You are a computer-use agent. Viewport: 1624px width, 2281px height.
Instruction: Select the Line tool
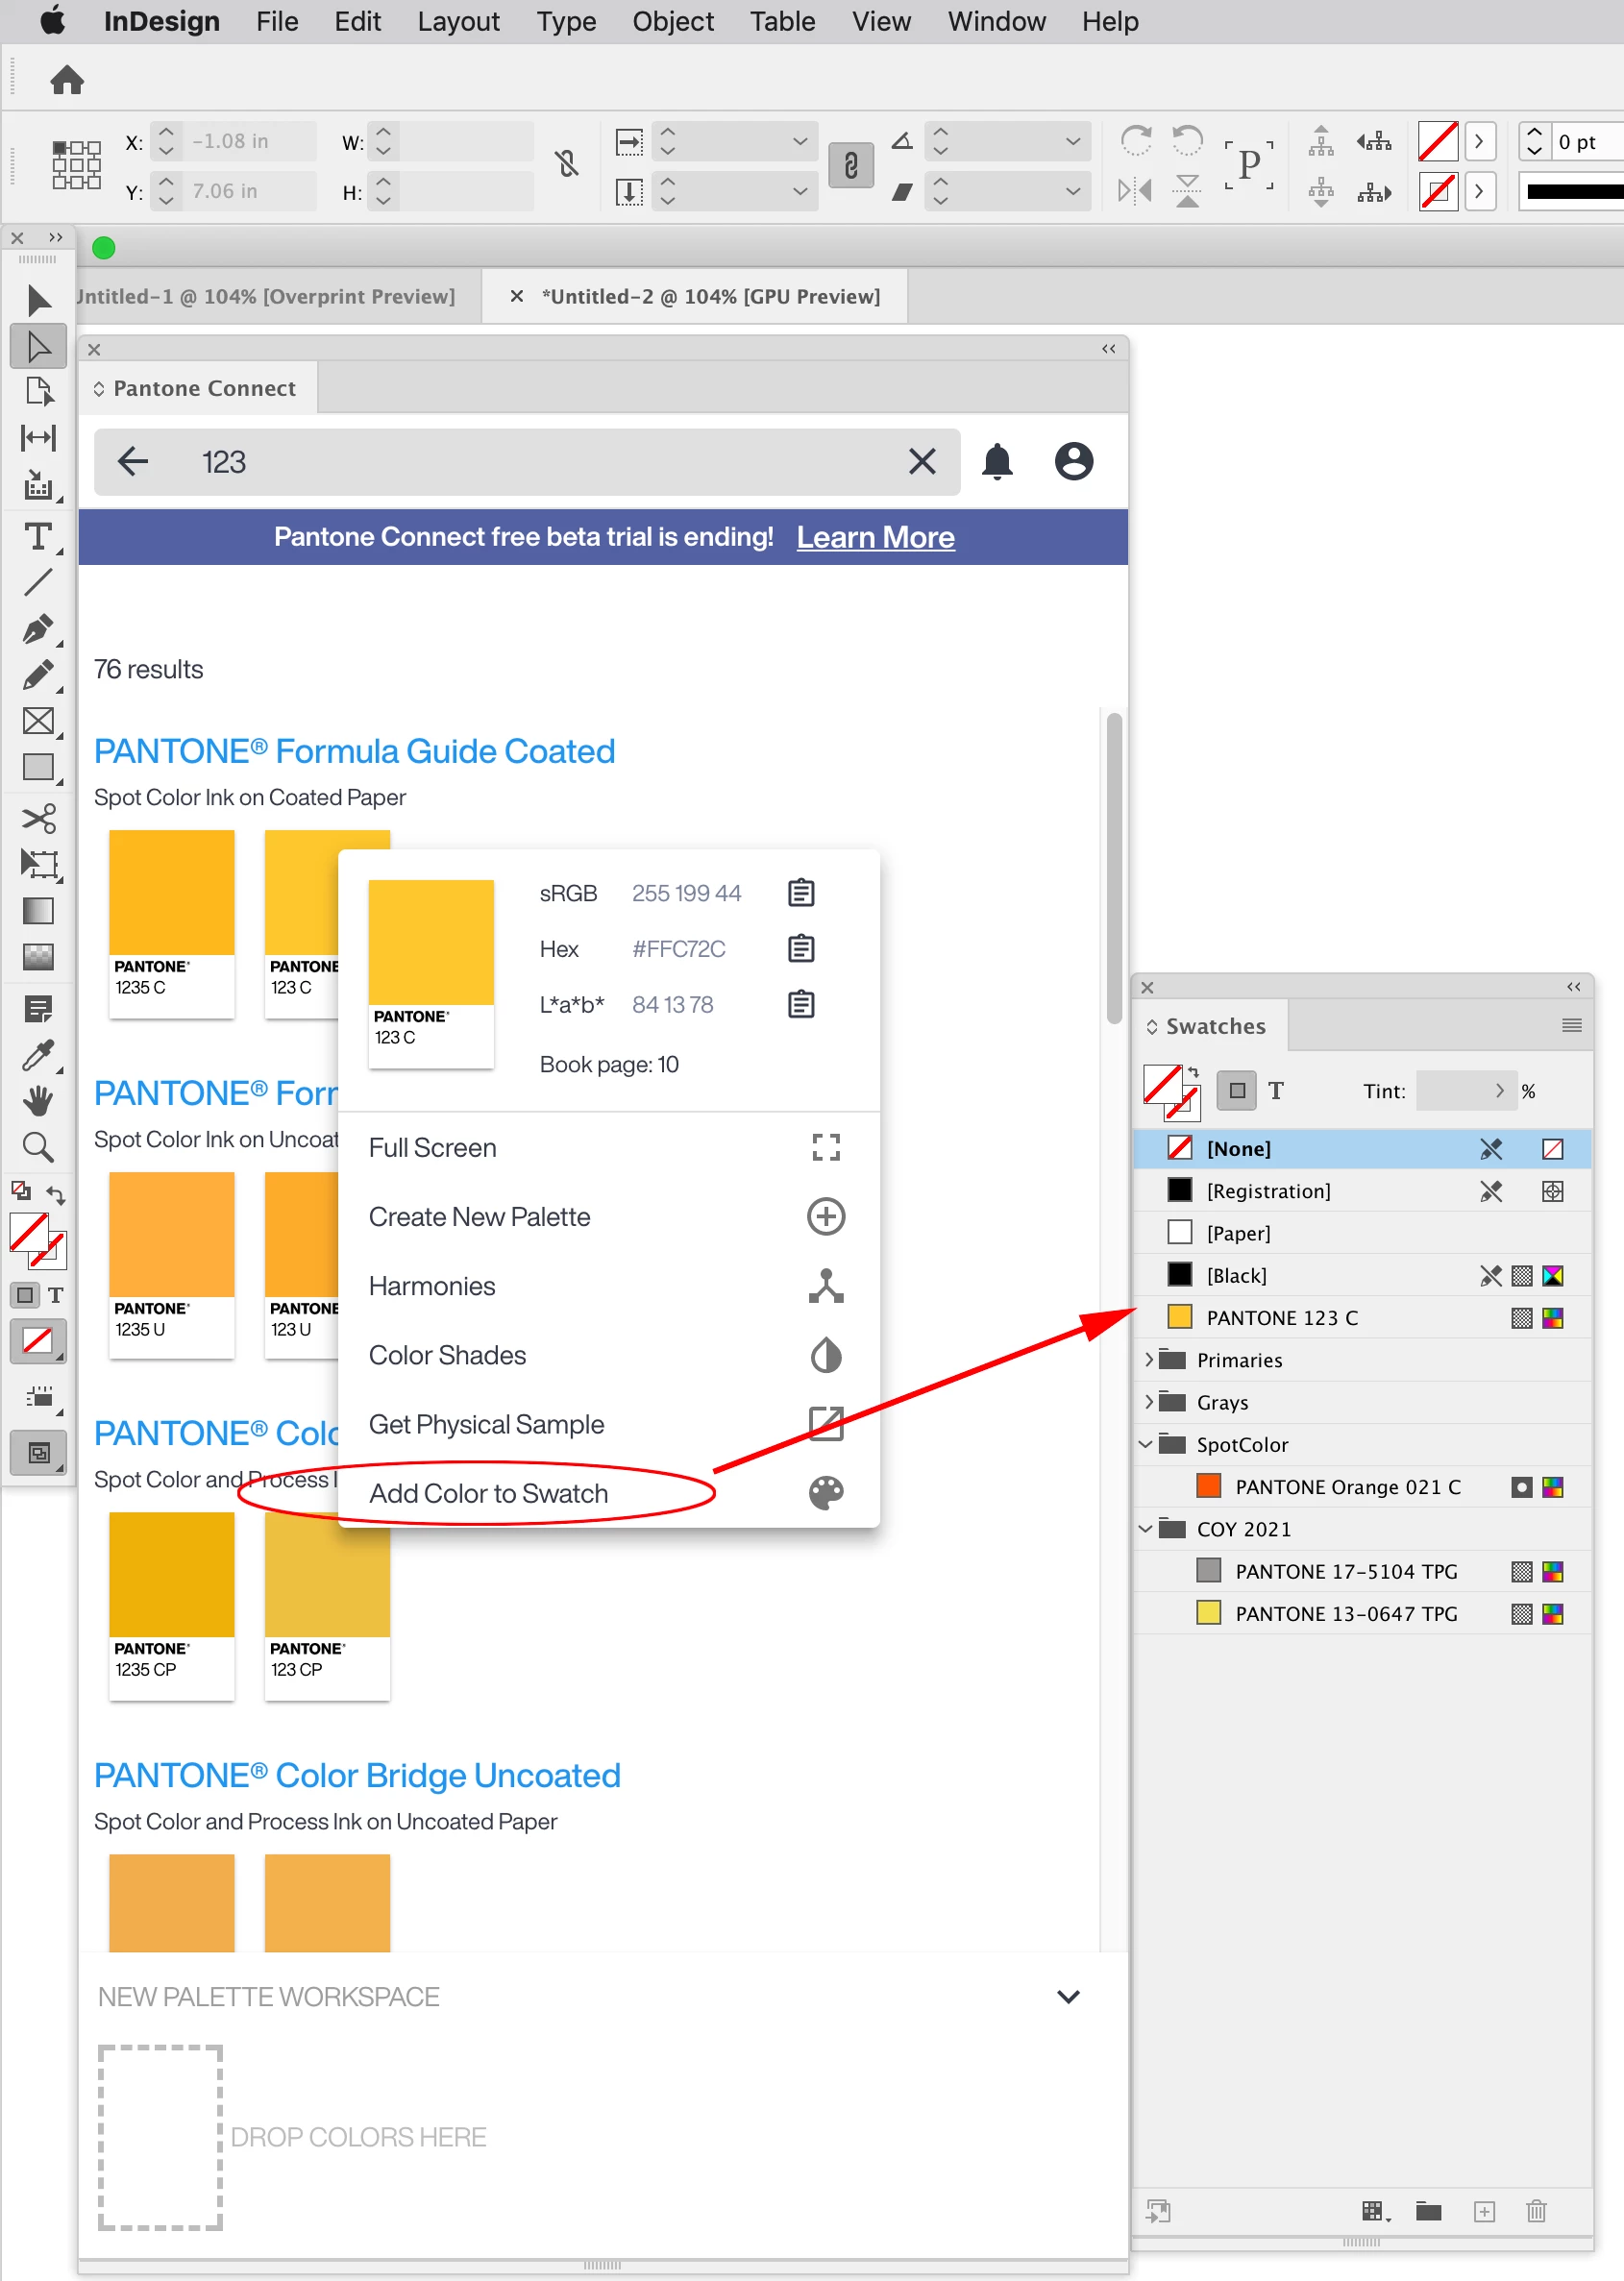click(x=38, y=582)
